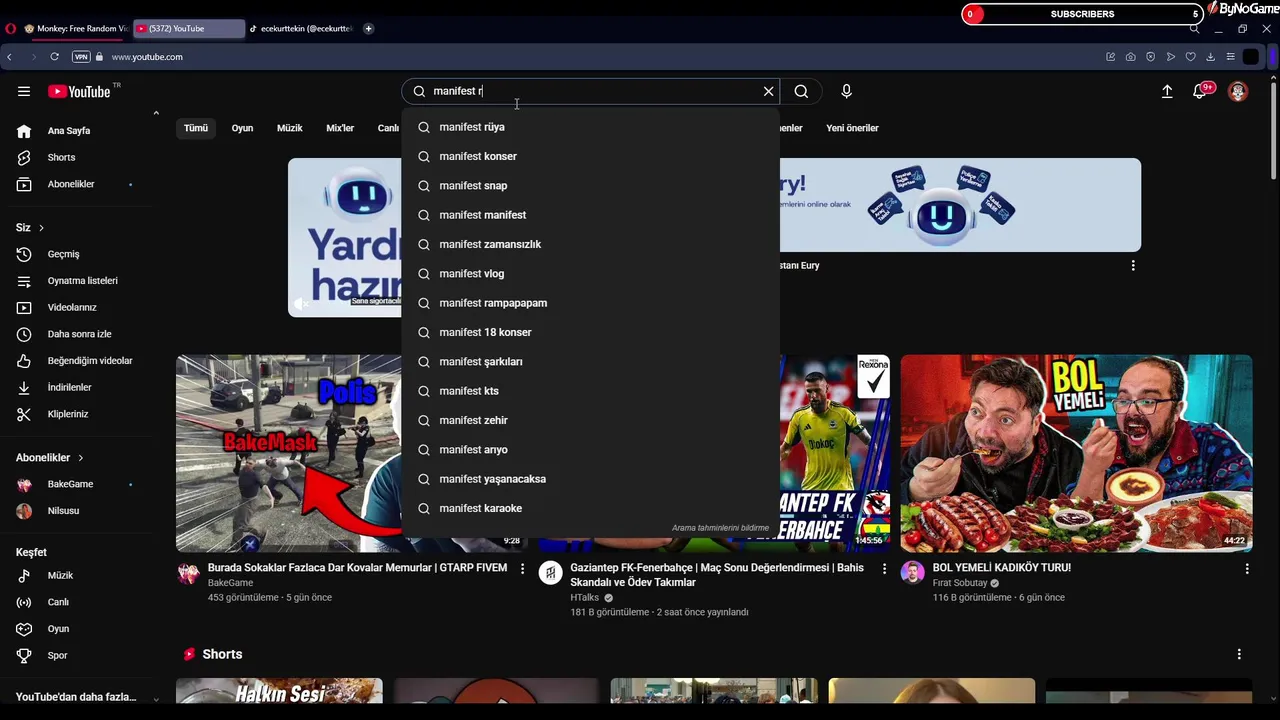
Task: Click the YouTube logo
Action: pyautogui.click(x=79, y=91)
